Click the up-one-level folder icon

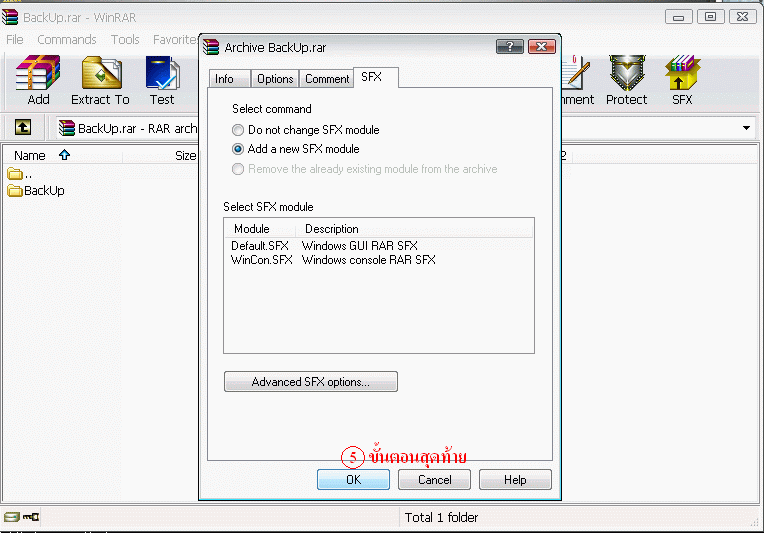(22, 128)
